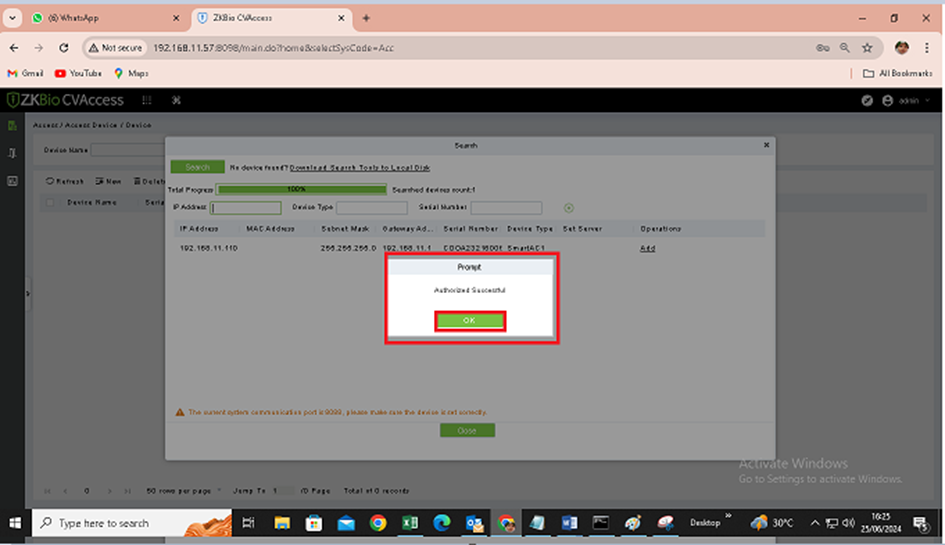This screenshot has height=545, width=945.
Task: Click the Total Progress bar at 100%
Action: coord(301,189)
